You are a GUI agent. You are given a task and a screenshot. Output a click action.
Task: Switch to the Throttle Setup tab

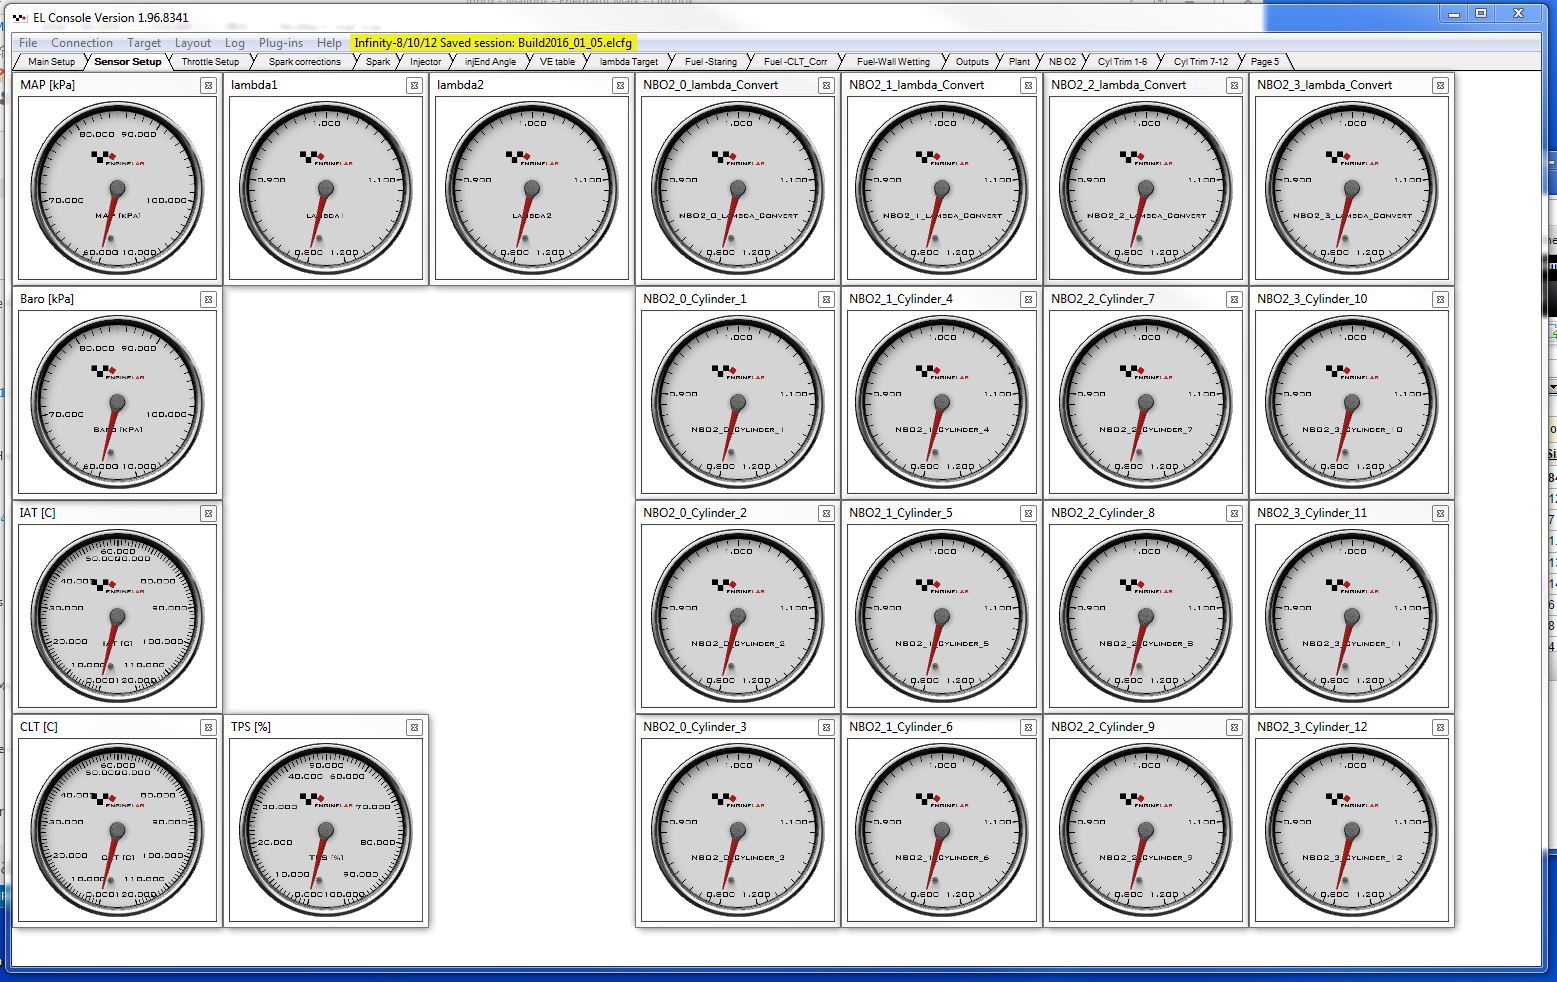210,62
